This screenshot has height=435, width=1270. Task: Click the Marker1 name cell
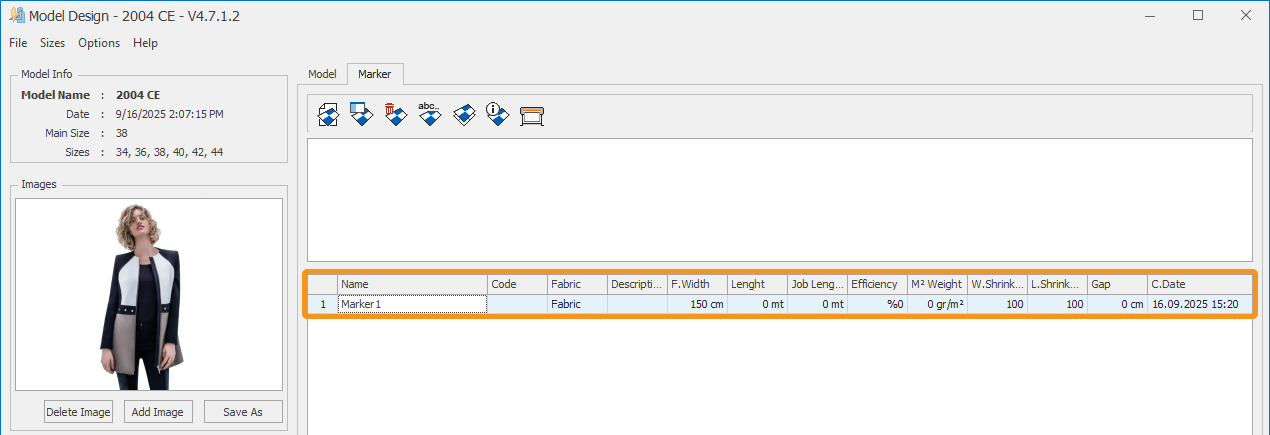click(412, 304)
